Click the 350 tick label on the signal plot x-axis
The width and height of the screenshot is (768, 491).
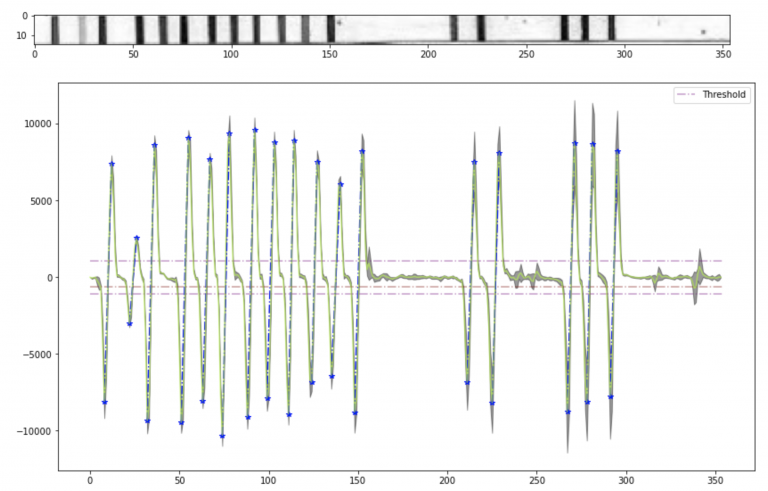coord(716,480)
